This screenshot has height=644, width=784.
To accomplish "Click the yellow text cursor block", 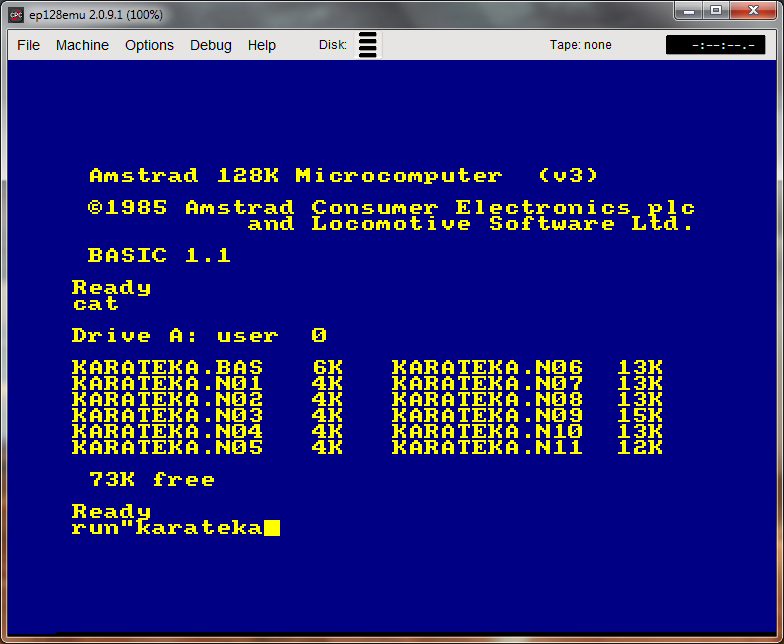I will click(x=272, y=528).
